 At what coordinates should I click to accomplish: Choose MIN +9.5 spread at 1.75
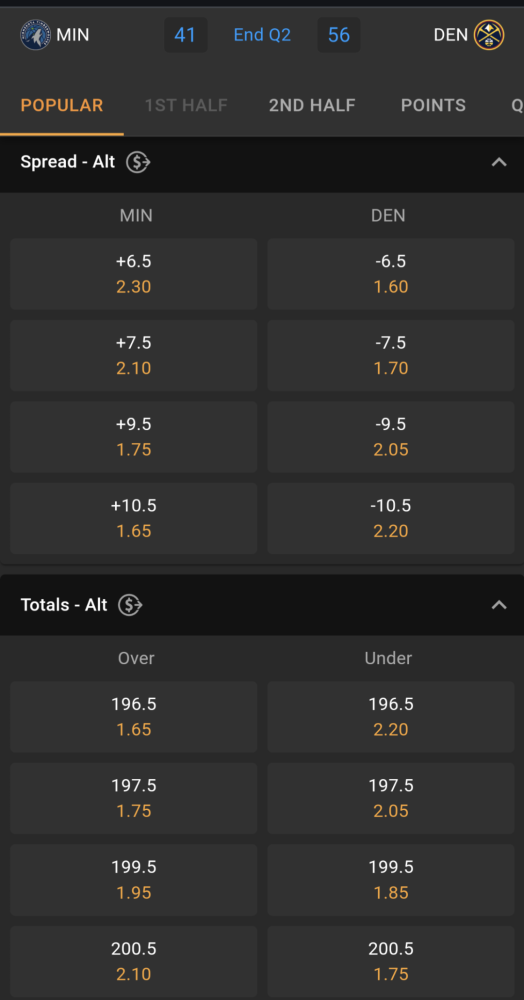[x=134, y=437]
